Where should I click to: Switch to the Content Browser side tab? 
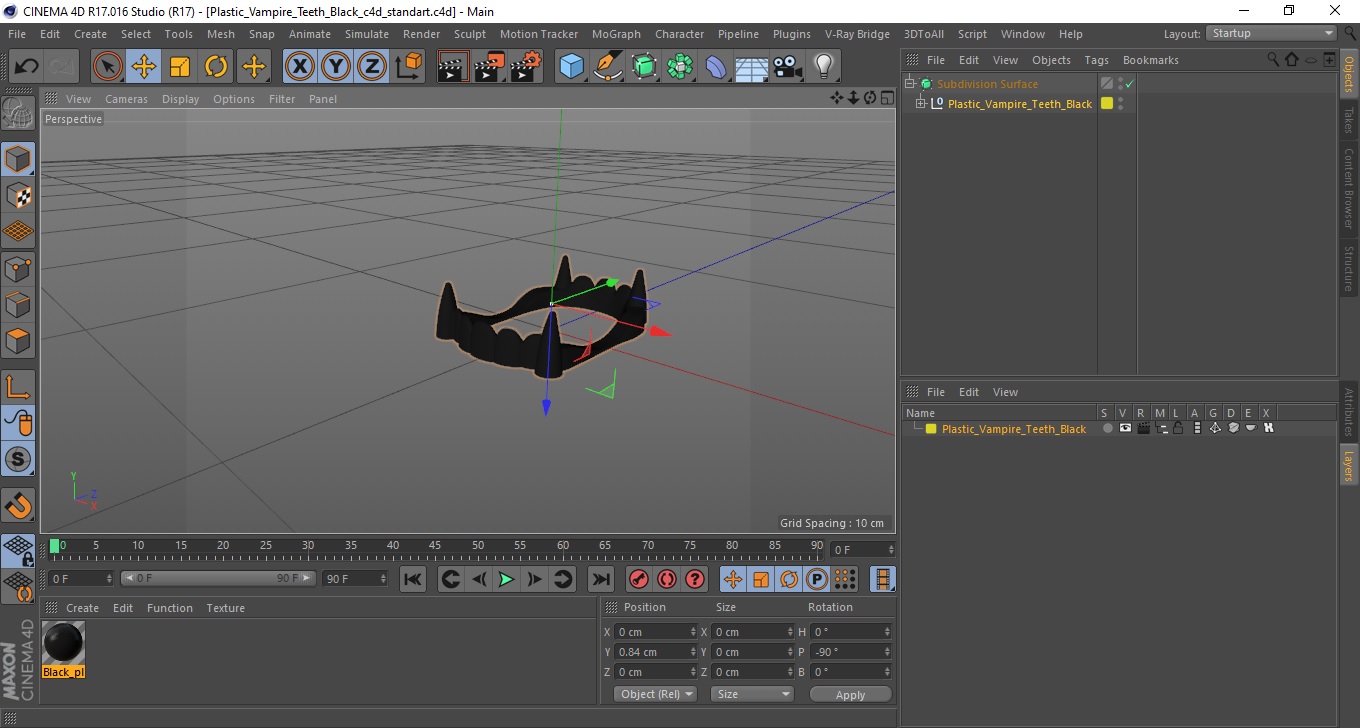[x=1348, y=189]
